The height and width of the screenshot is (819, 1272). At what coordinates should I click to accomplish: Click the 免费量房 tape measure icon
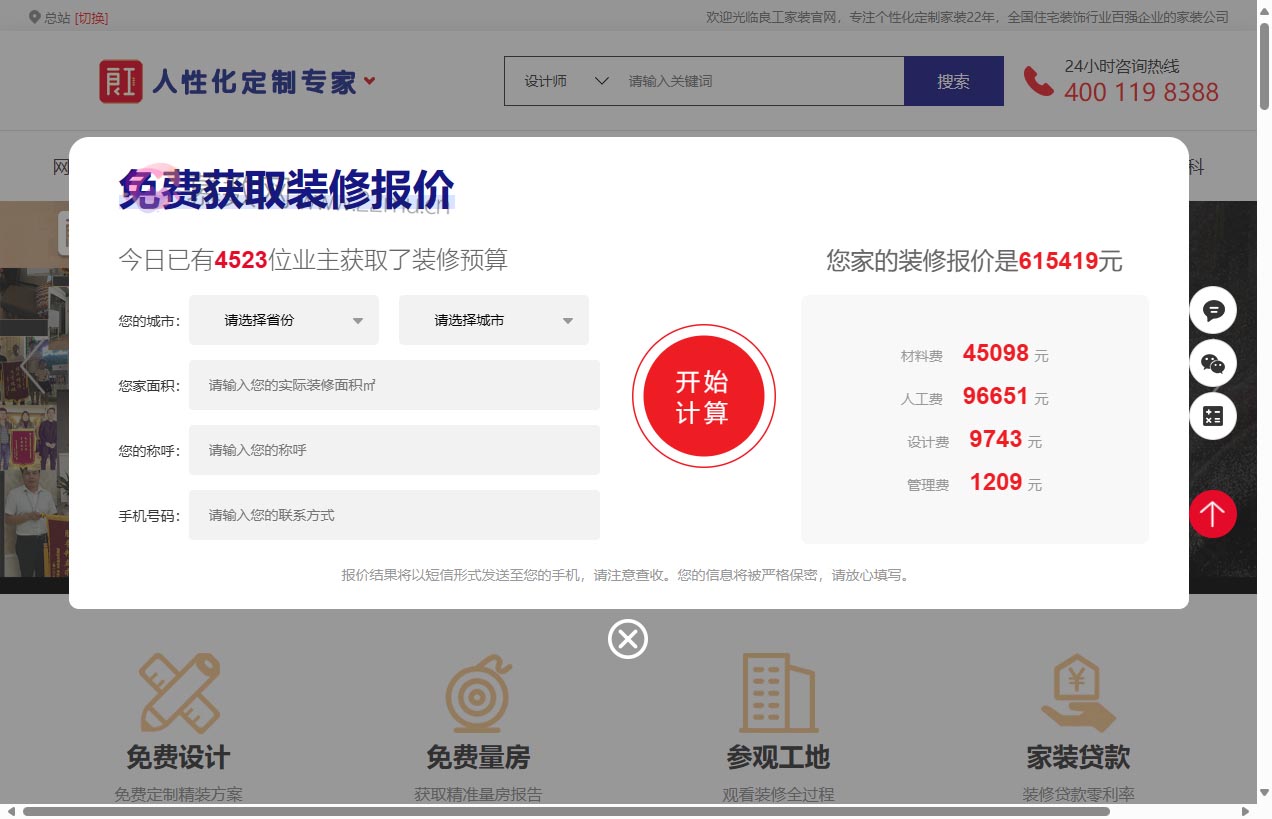coord(478,693)
